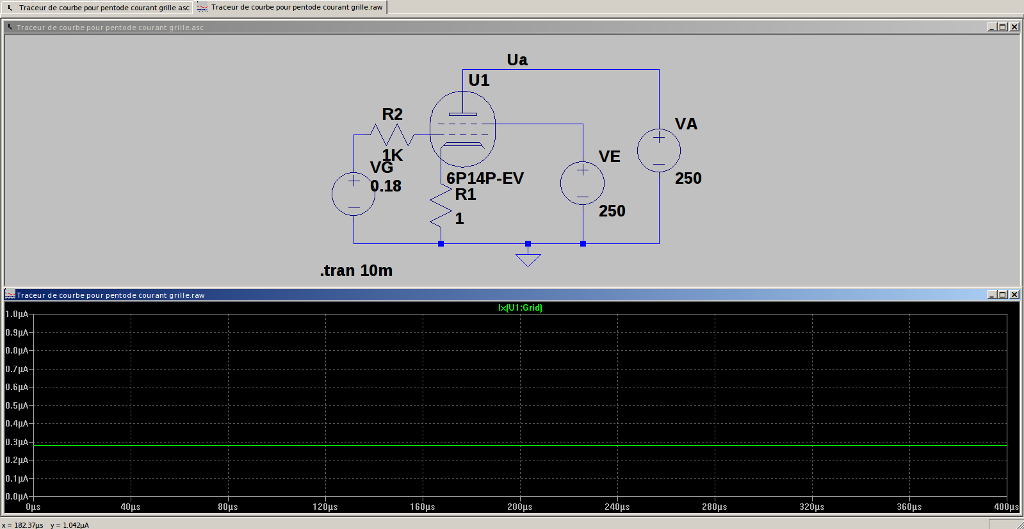Click the U1 reference designator
This screenshot has width=1024, height=529.
479,80
